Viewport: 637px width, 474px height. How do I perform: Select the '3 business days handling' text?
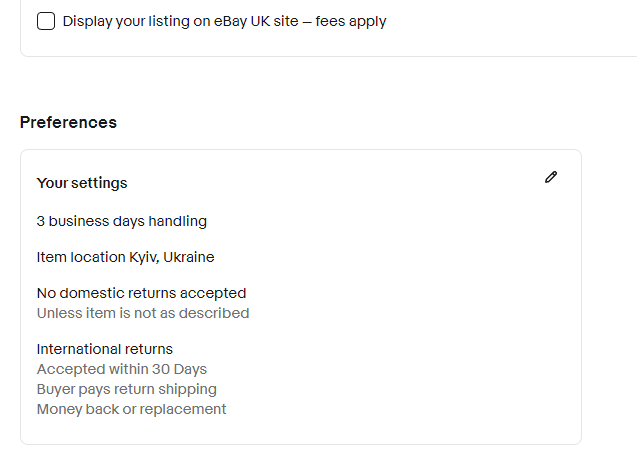coord(121,221)
